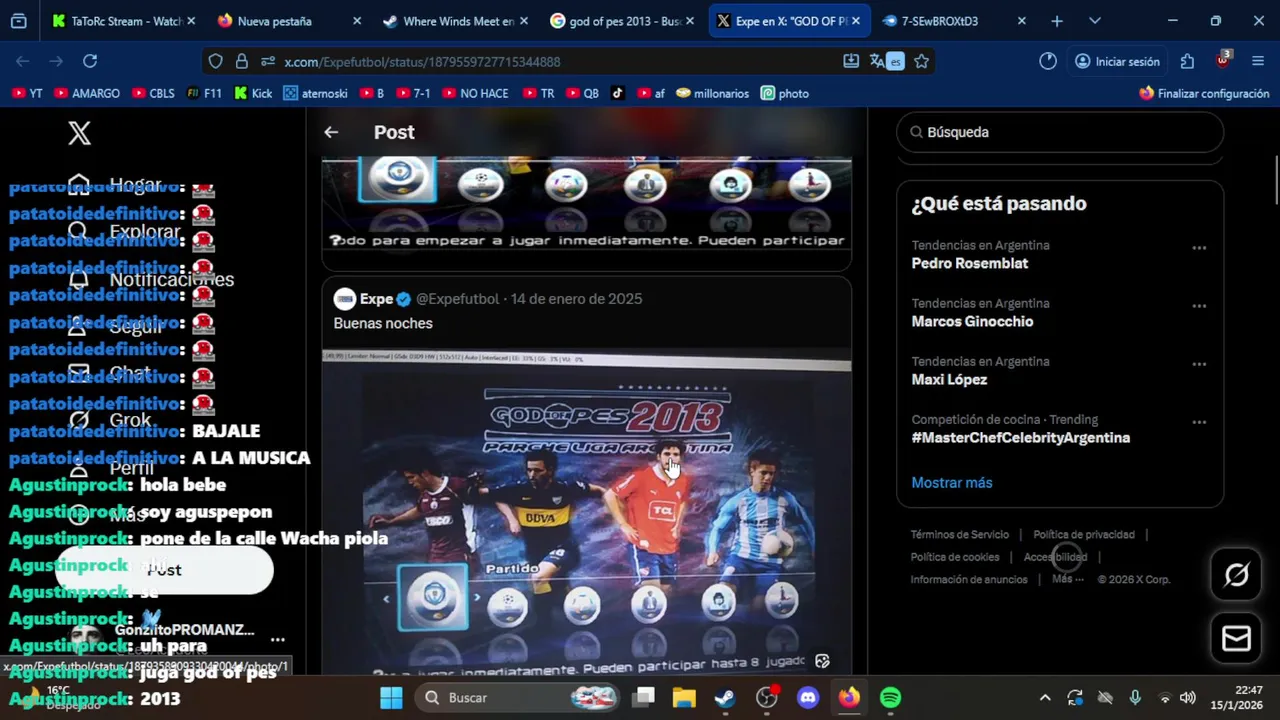1280x720 pixels.
Task: Open the Firefox View icon at top-left
Action: coord(18,21)
